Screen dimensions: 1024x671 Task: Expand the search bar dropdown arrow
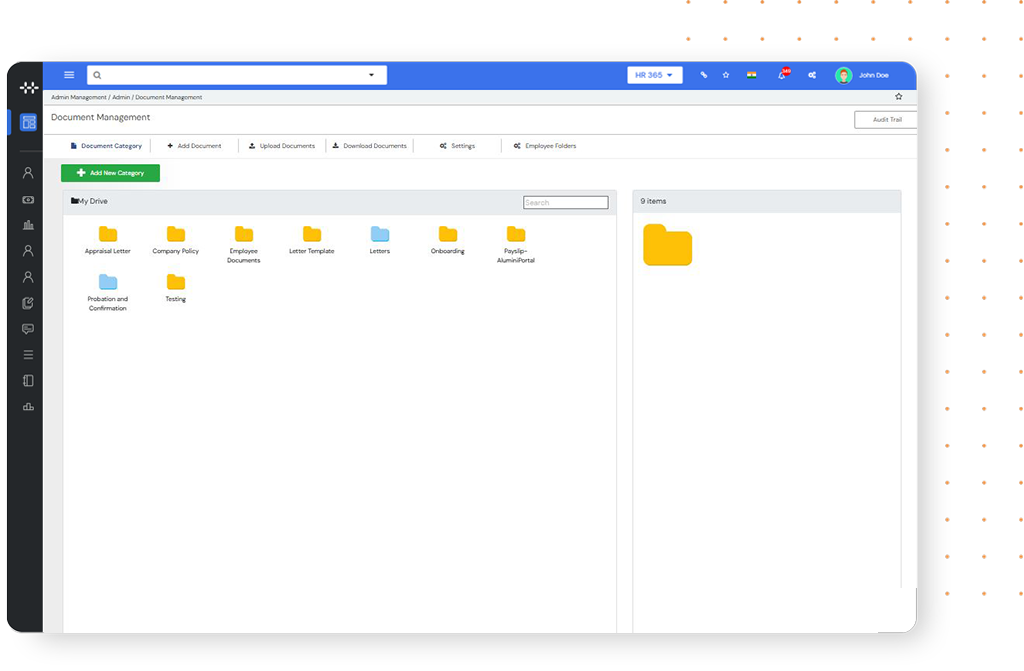[x=371, y=74]
